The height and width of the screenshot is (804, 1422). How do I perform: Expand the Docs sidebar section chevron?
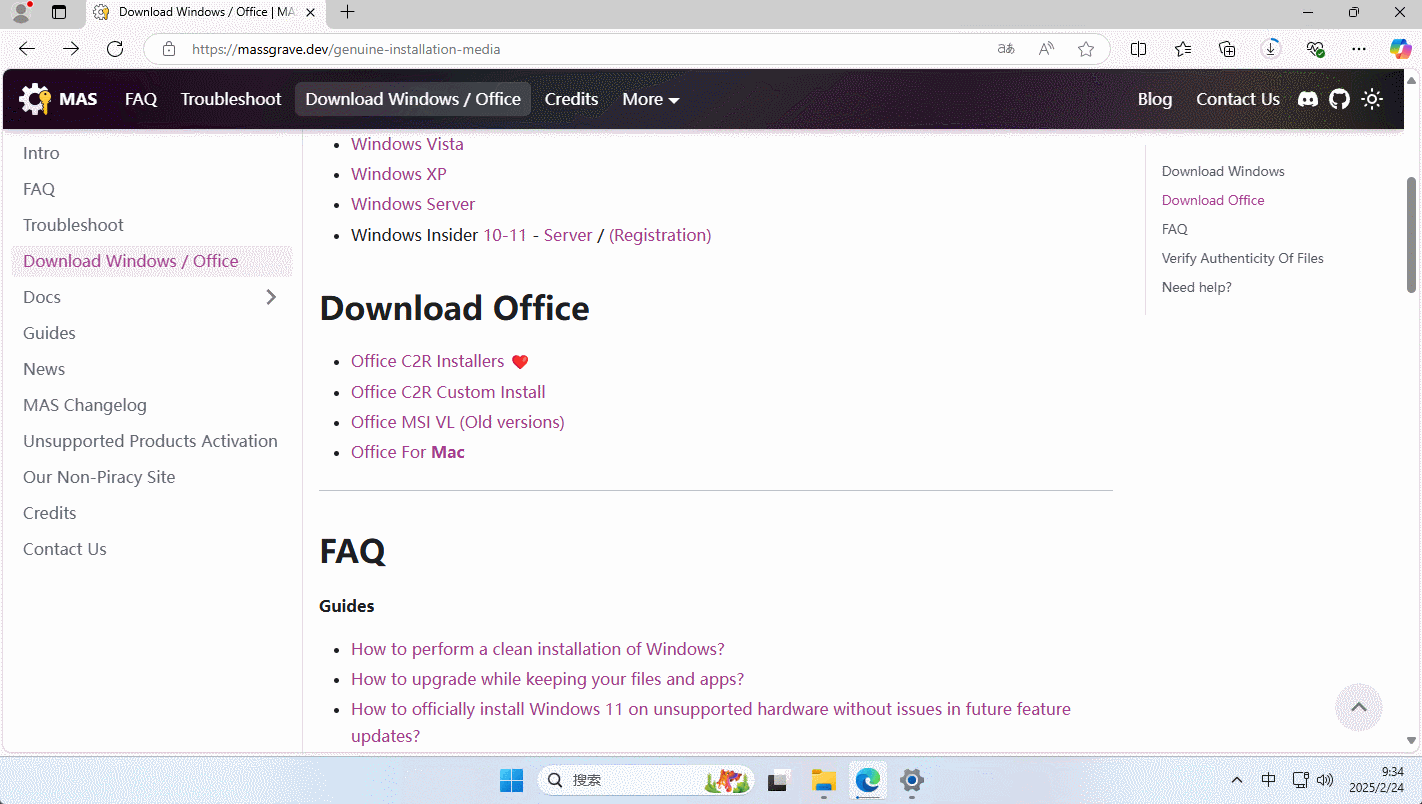click(x=271, y=297)
